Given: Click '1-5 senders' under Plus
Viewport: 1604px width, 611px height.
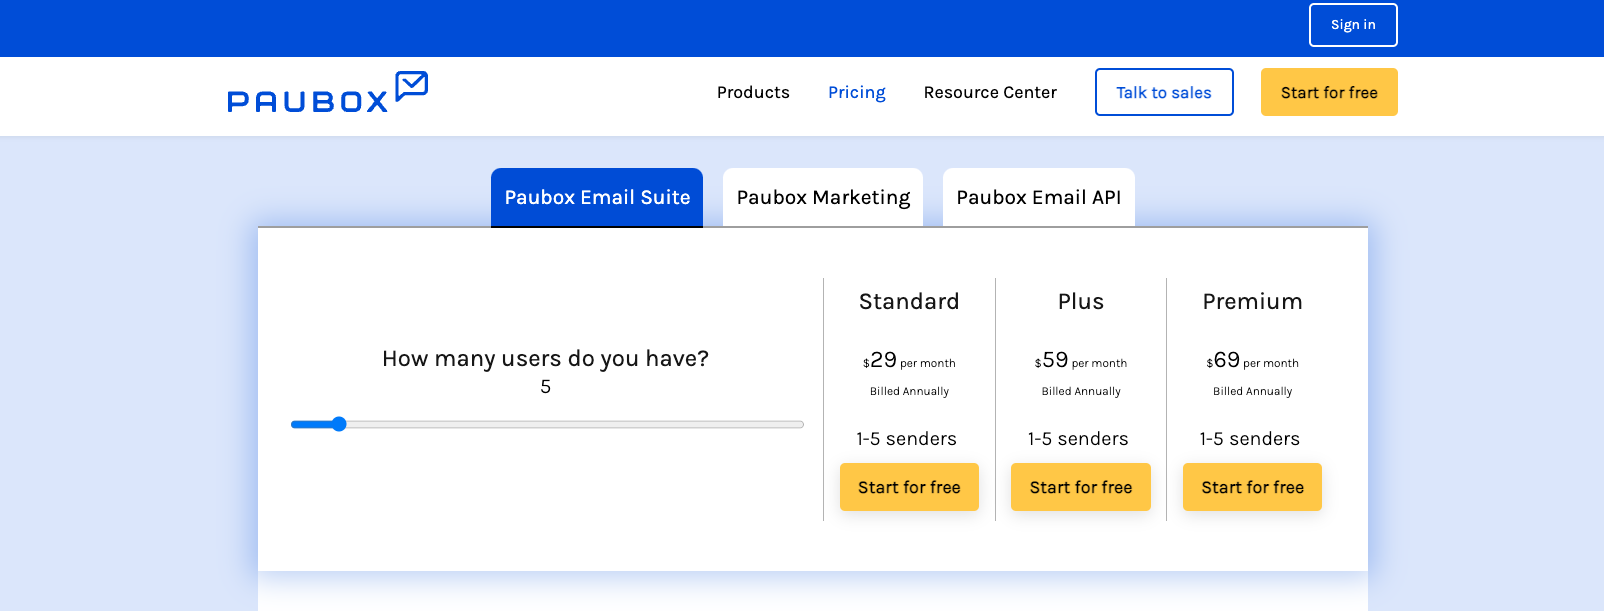Looking at the screenshot, I should click(1078, 438).
